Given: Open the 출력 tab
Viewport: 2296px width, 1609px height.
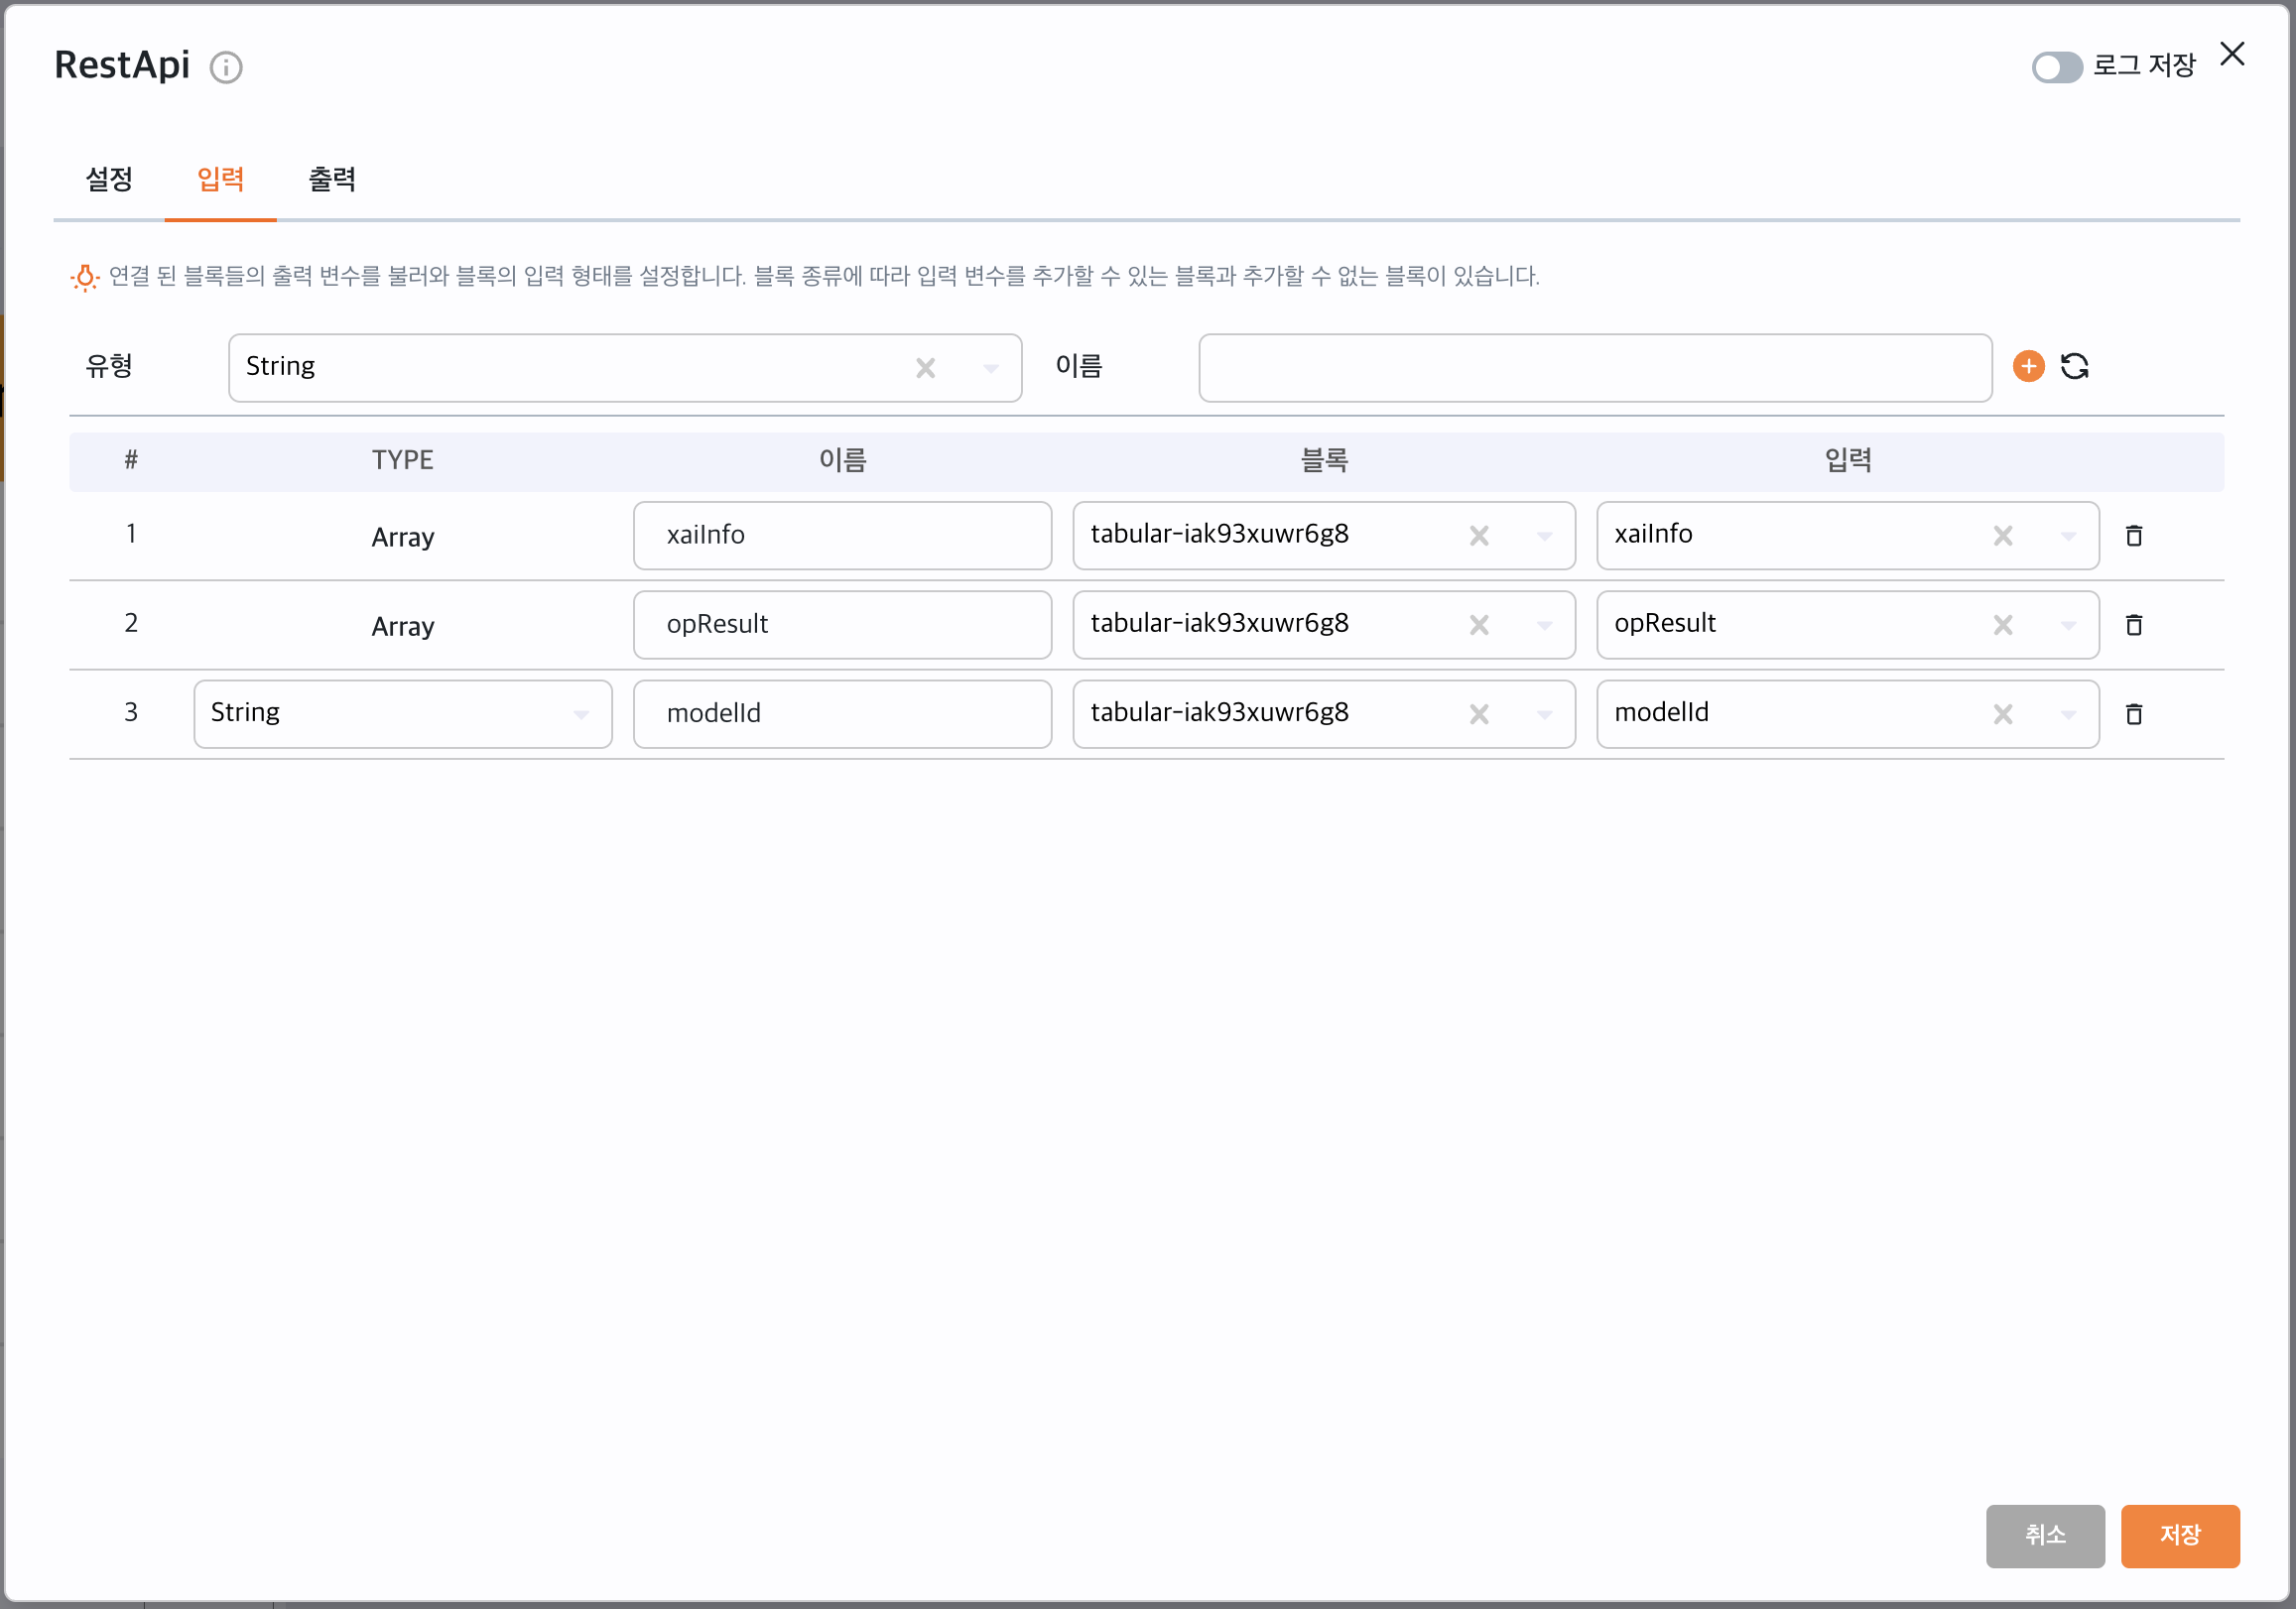Looking at the screenshot, I should (332, 179).
